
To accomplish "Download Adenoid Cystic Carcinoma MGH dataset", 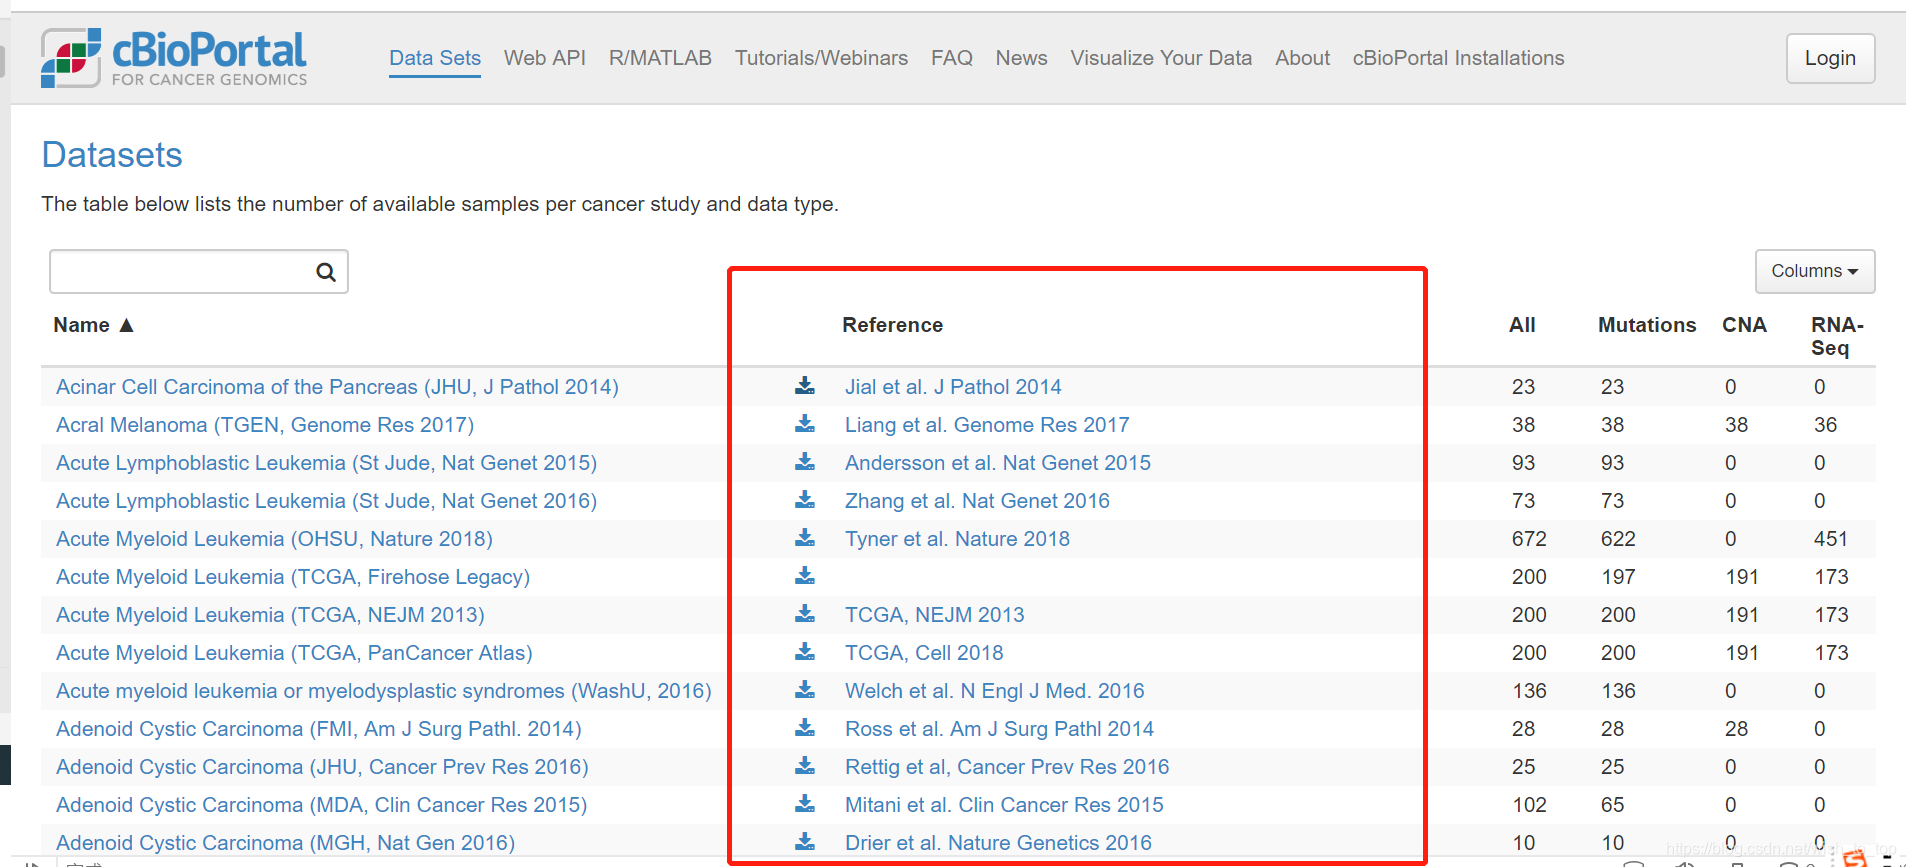I will click(x=805, y=842).
